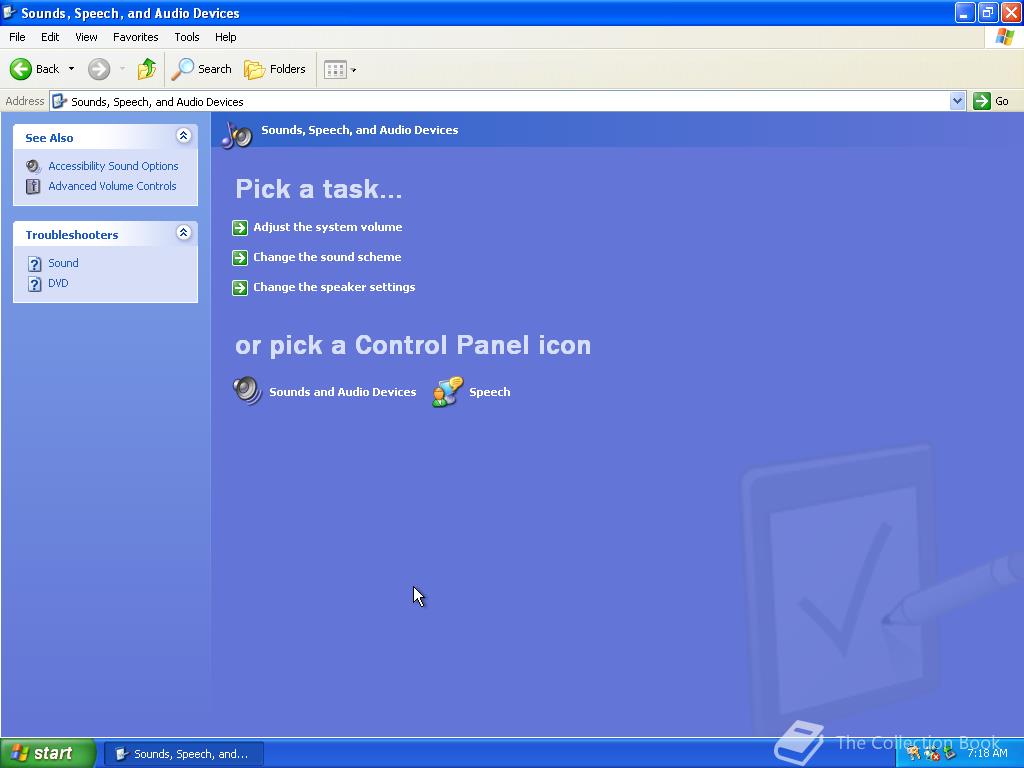Click the header Sounds, Speech music-note icon

236,134
